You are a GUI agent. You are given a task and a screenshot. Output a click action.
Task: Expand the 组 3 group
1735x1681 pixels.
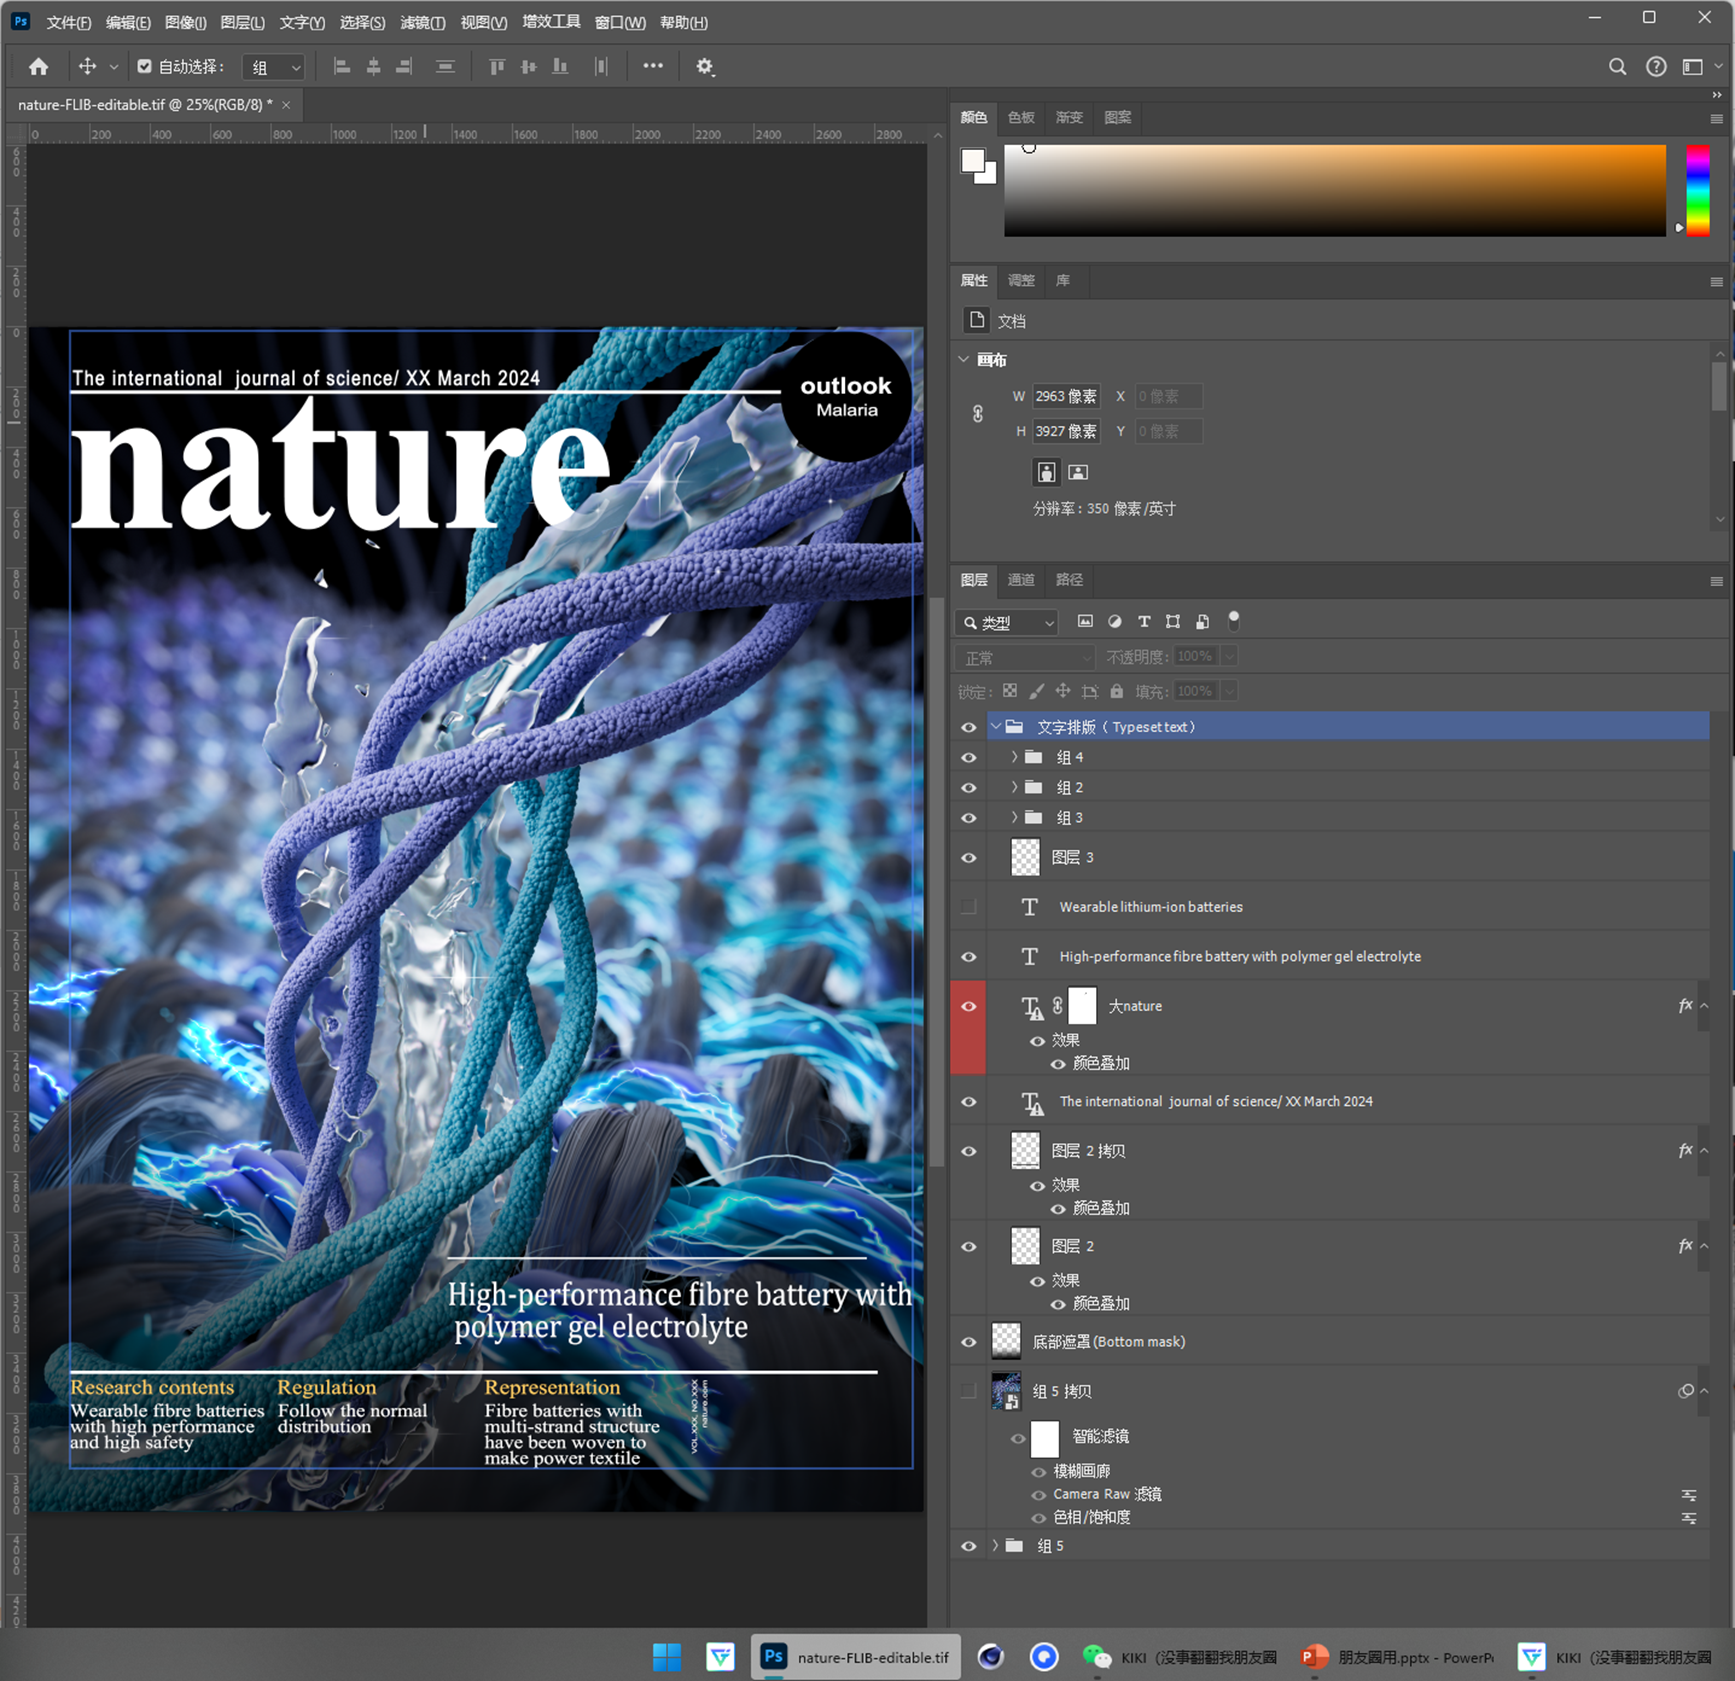coord(1014,818)
